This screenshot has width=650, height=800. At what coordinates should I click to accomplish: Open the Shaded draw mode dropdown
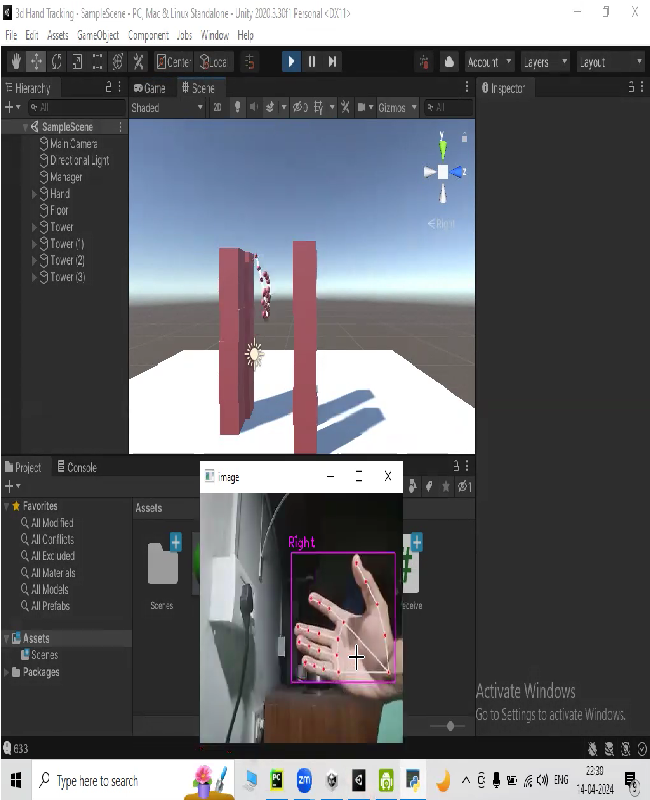pos(167,108)
